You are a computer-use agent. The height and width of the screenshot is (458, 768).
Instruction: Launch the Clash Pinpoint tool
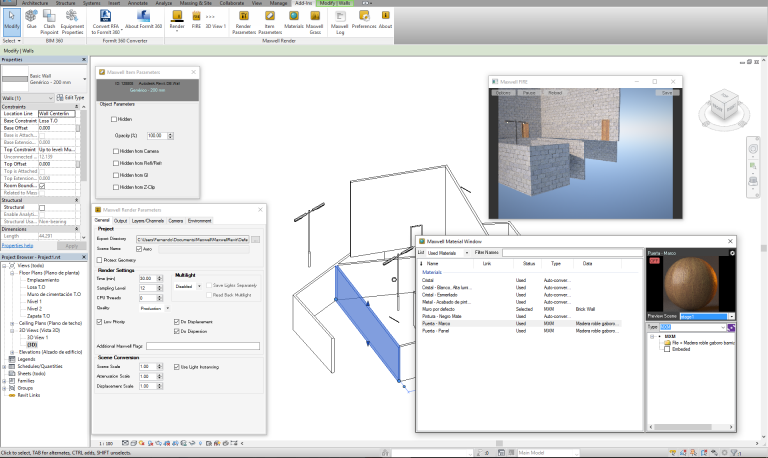(49, 22)
